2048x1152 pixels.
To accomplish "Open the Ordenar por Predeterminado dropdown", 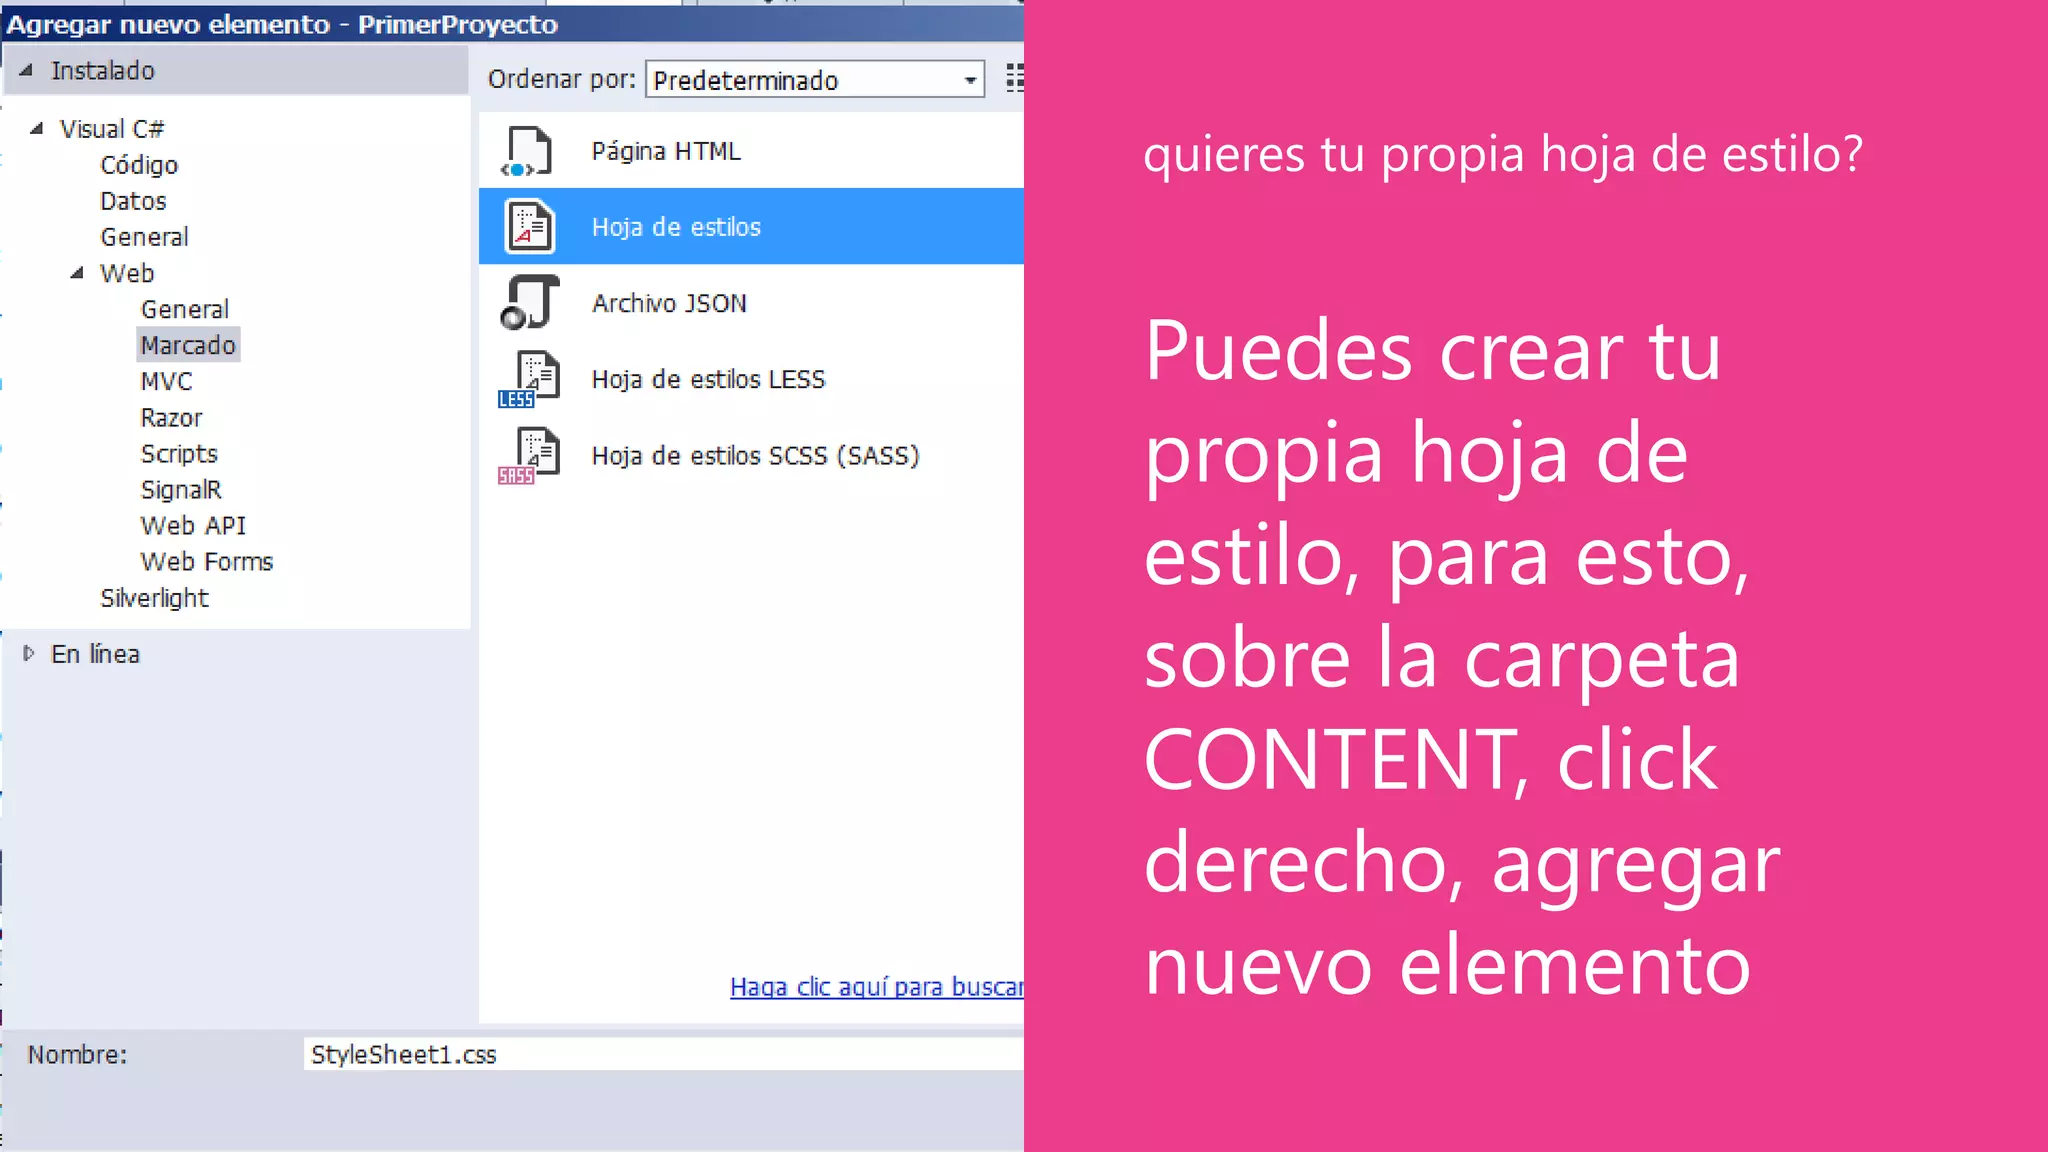I will 815,79.
